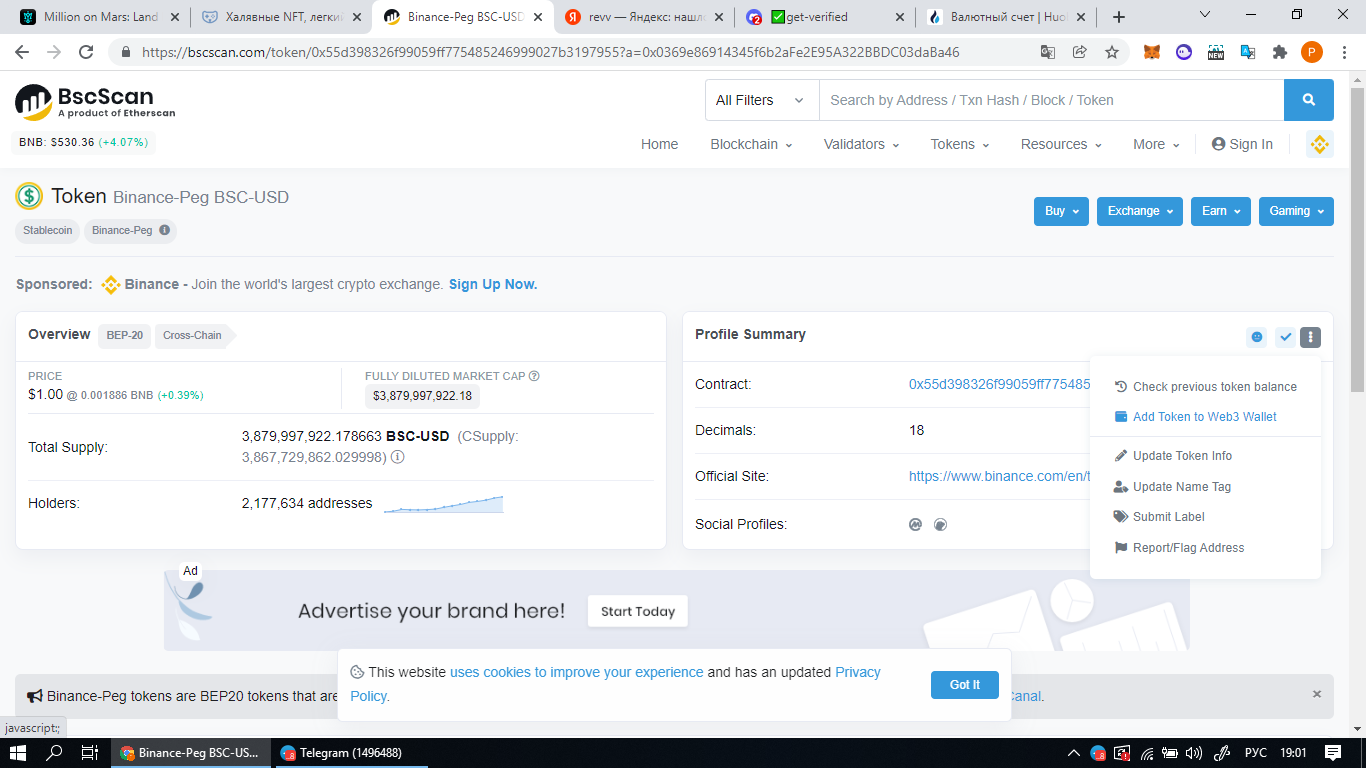Click the CoinMarketCap social profile icon
The height and width of the screenshot is (768, 1366).
pyautogui.click(x=915, y=524)
